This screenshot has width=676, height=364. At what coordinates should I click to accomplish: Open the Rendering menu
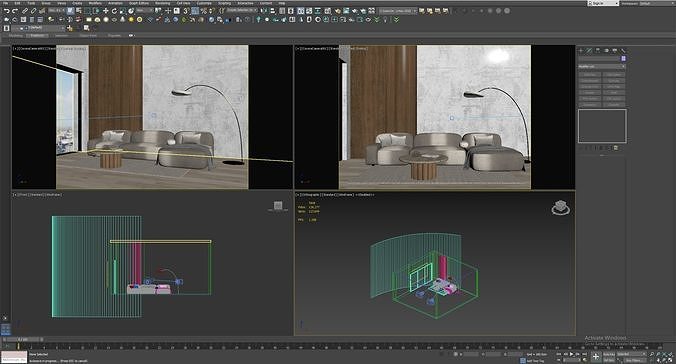[163, 3]
